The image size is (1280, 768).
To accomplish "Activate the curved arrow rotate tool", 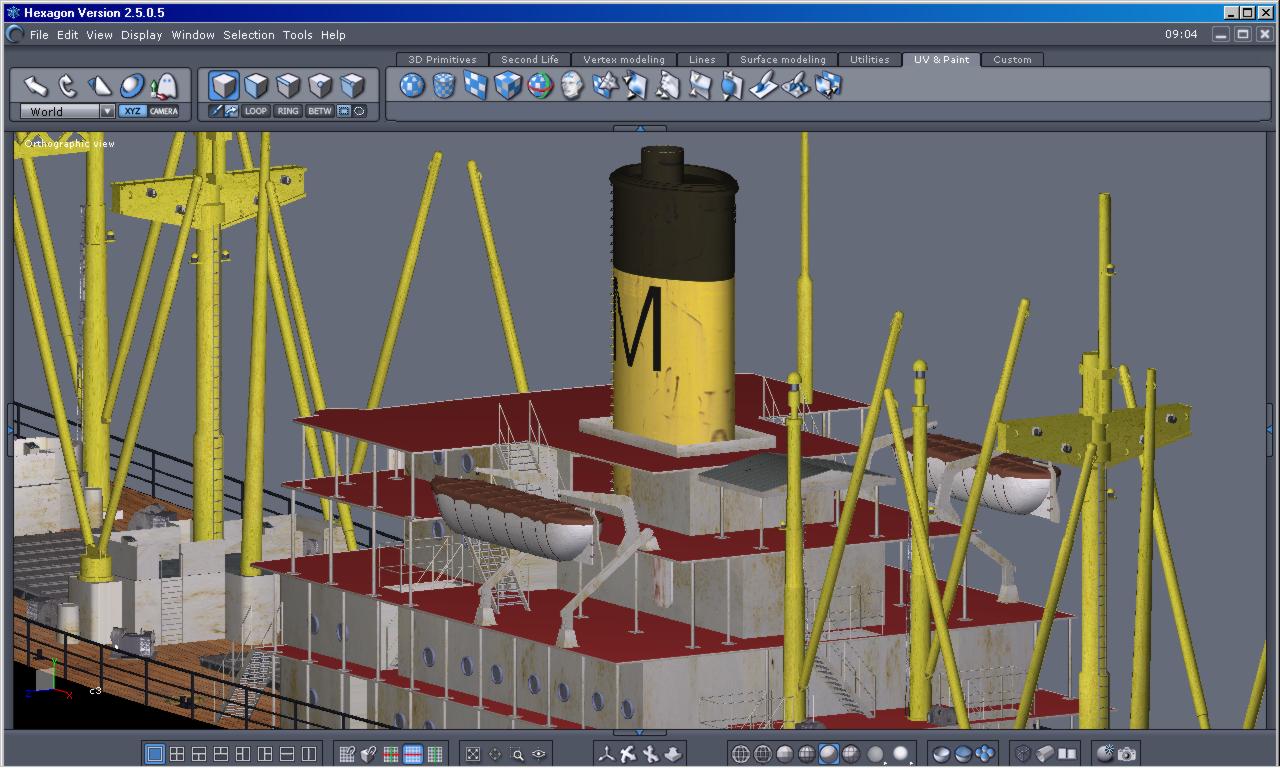I will click(x=68, y=86).
